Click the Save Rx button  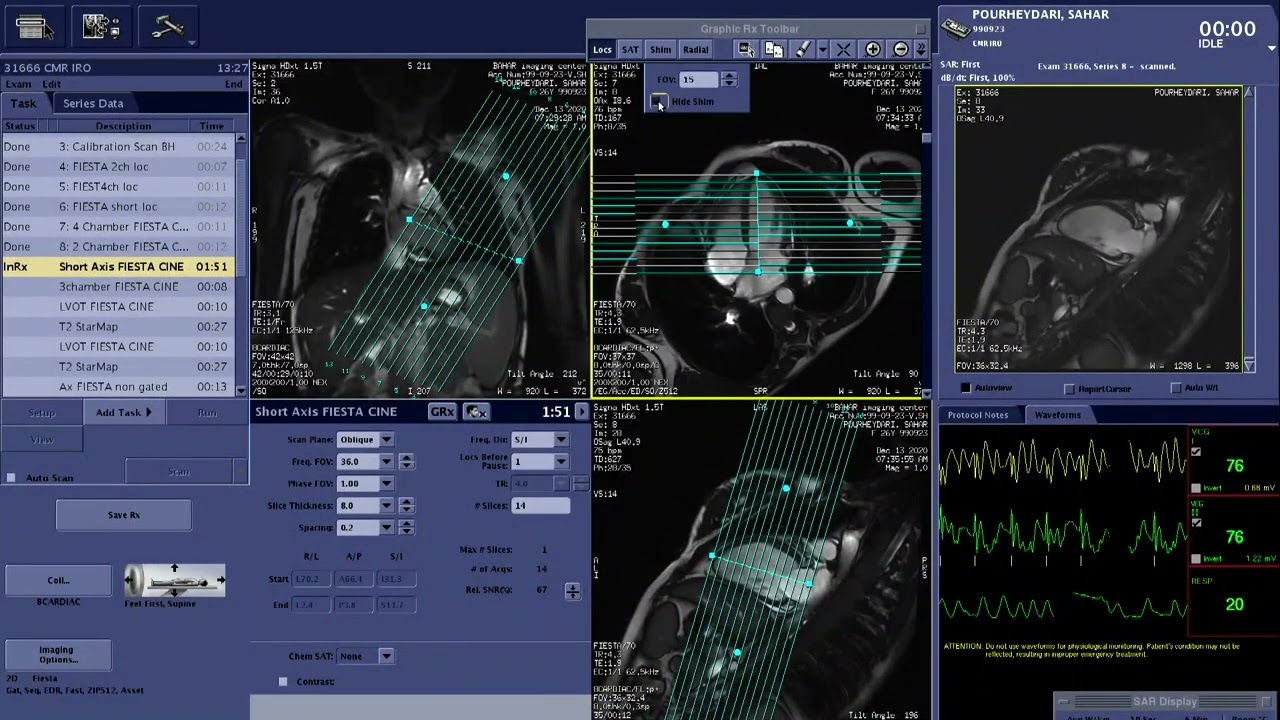[123, 514]
